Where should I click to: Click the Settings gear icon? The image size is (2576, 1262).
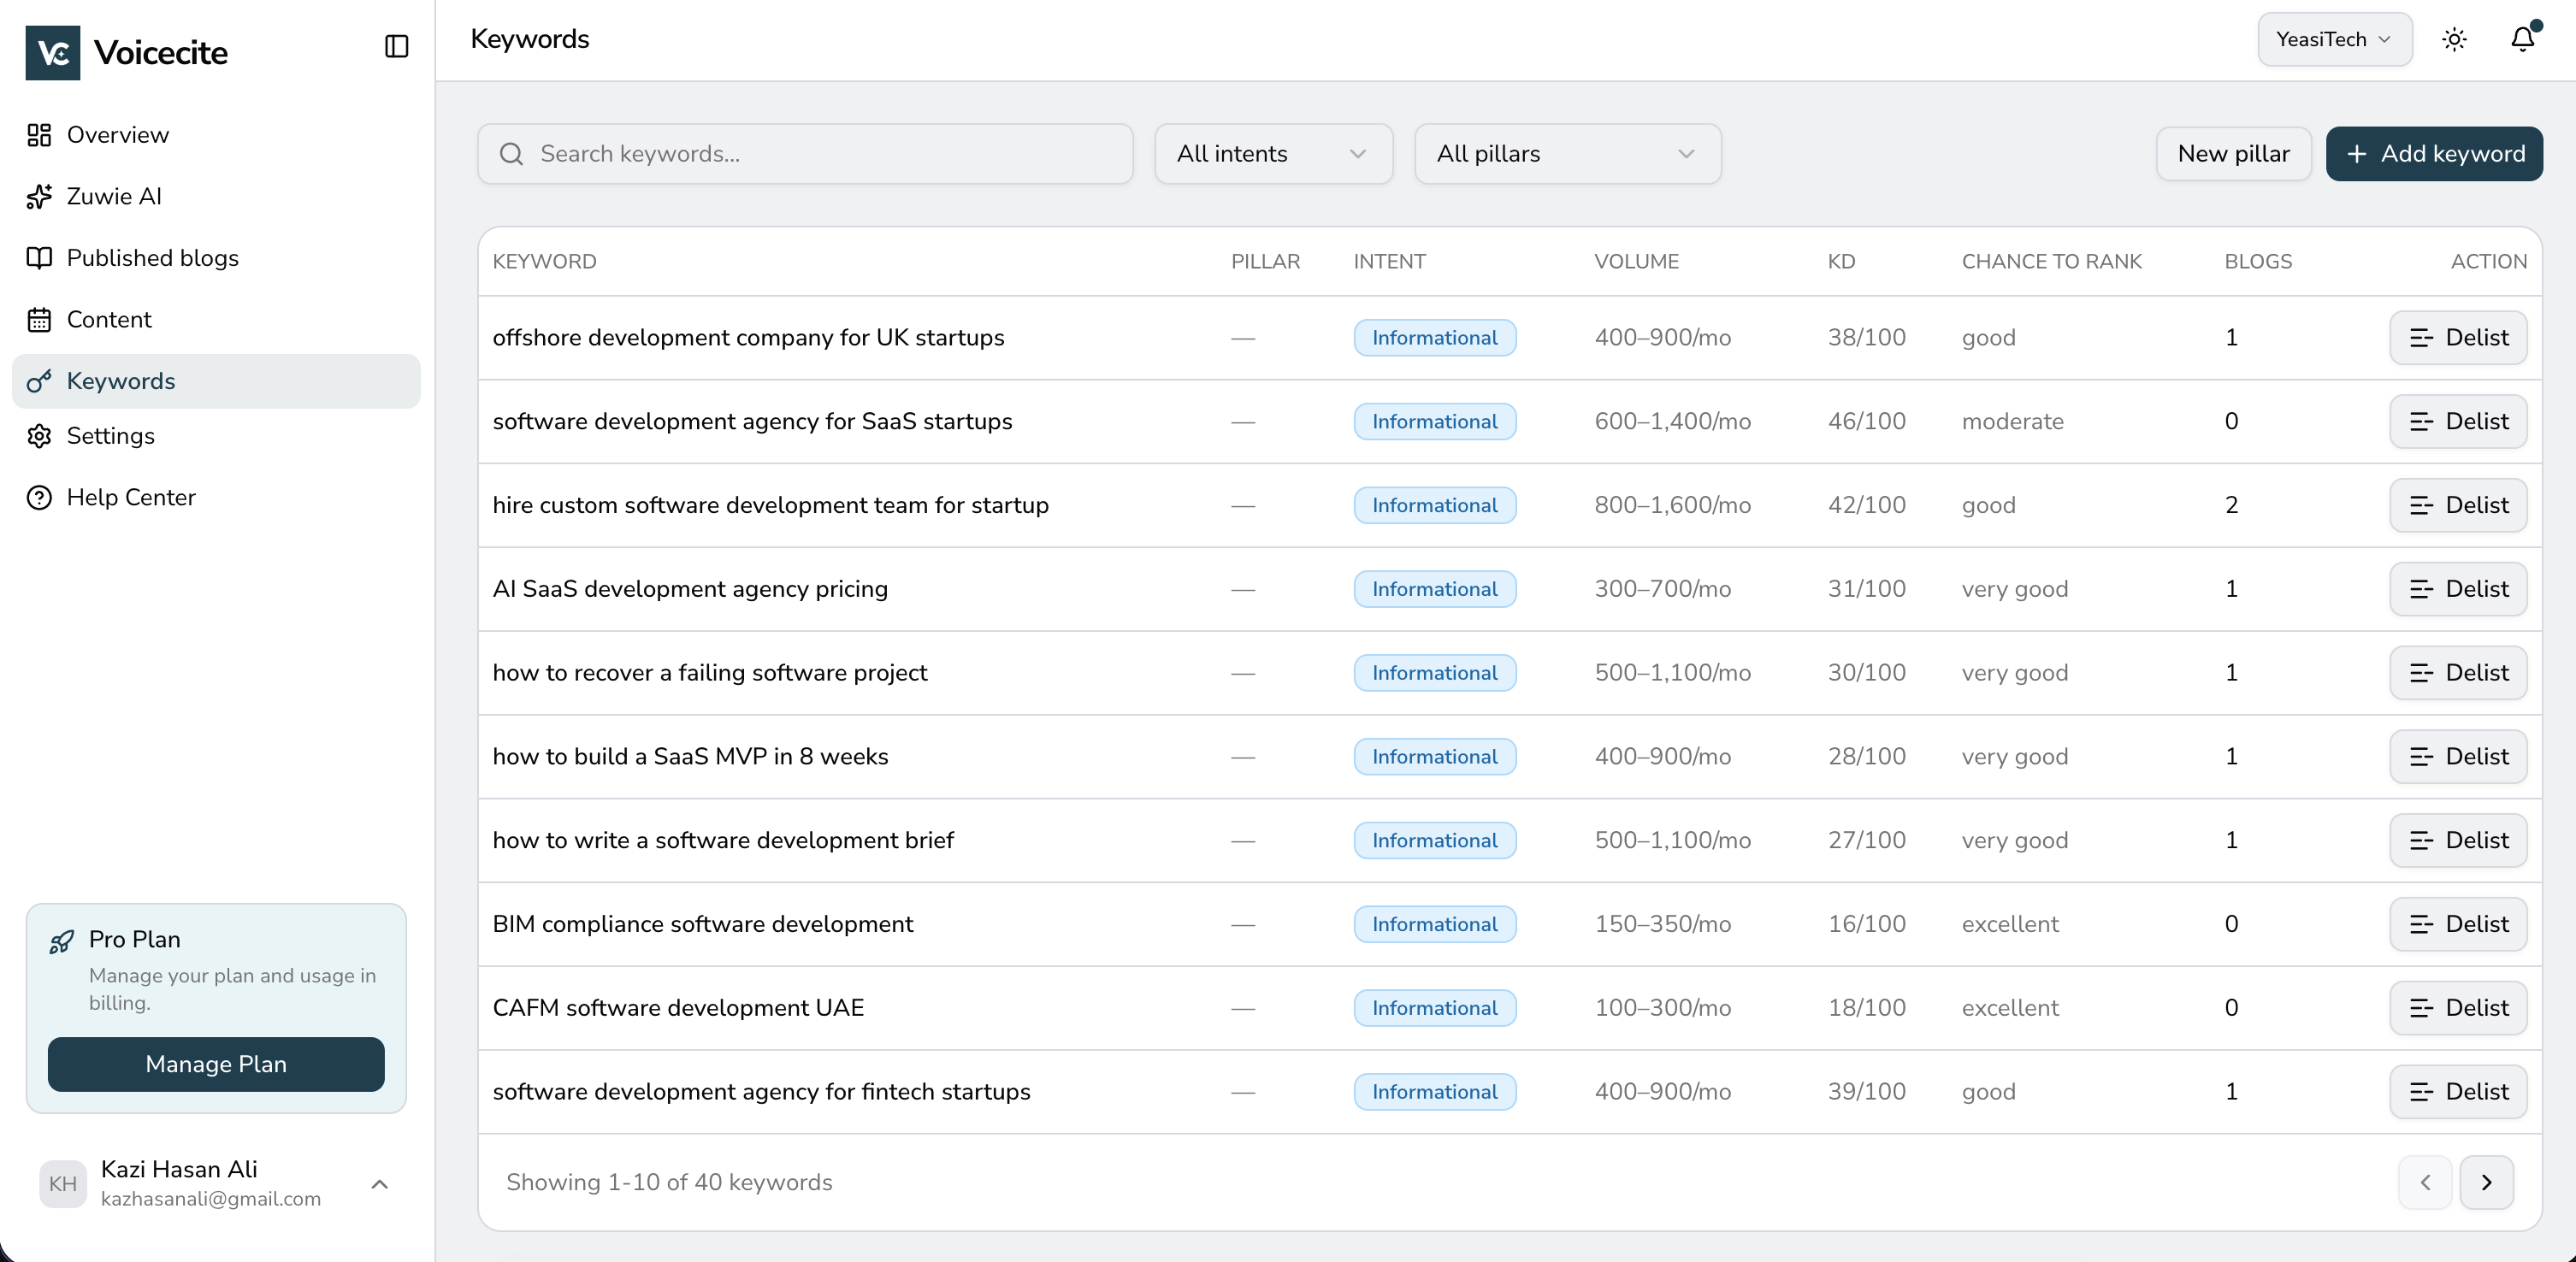[x=39, y=436]
